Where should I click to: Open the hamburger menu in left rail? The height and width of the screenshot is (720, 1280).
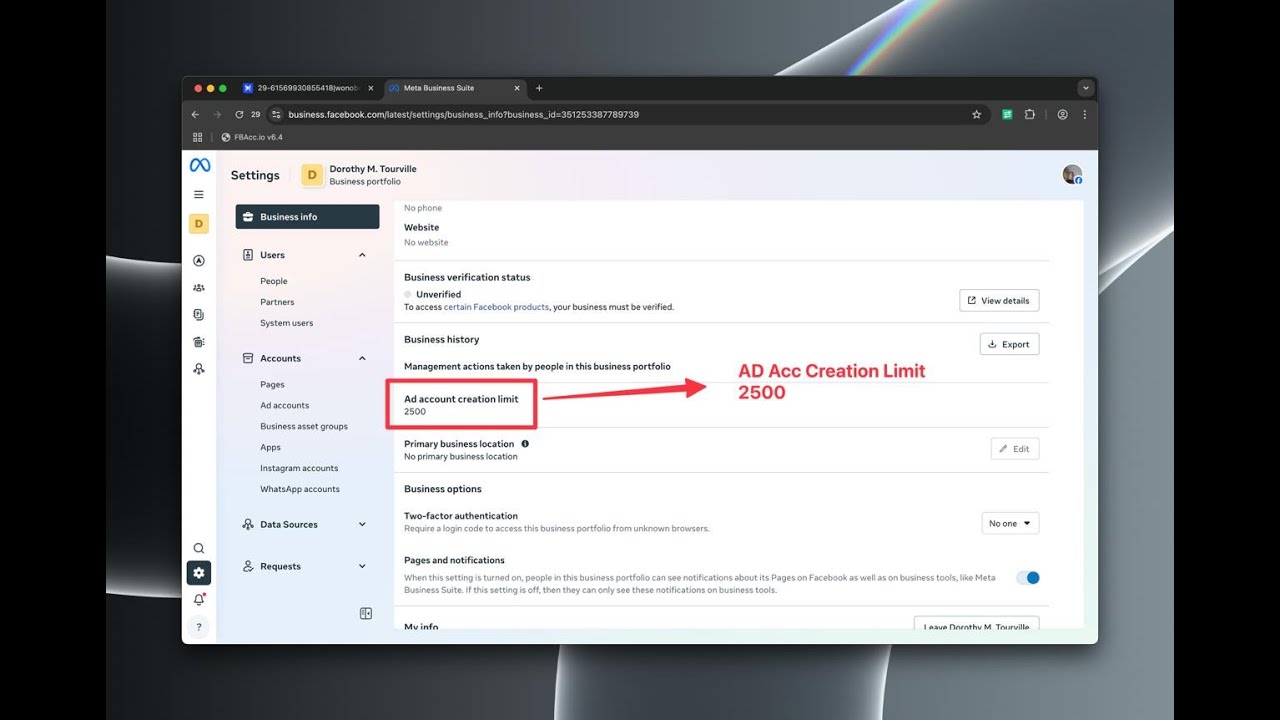[x=199, y=195]
